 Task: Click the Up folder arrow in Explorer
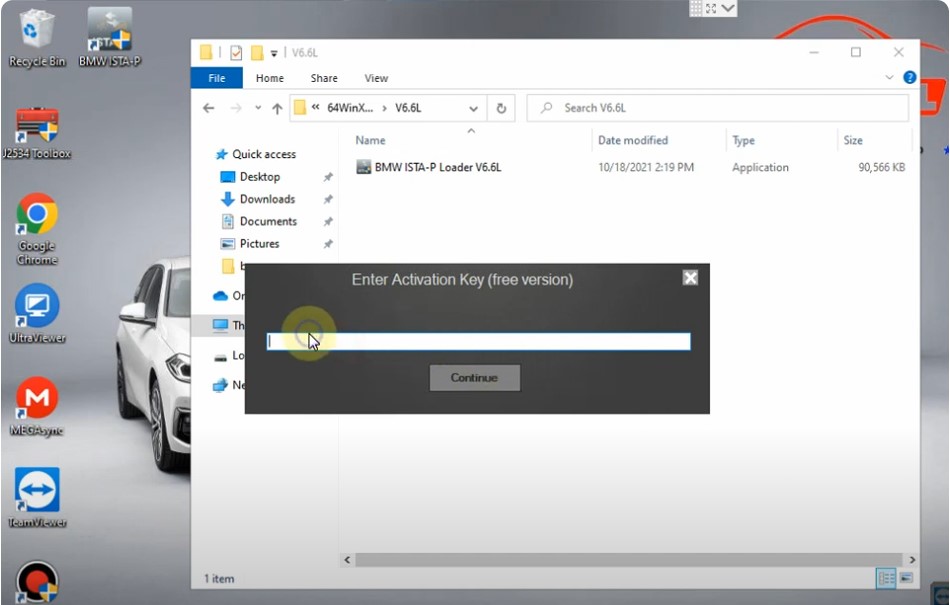277,108
